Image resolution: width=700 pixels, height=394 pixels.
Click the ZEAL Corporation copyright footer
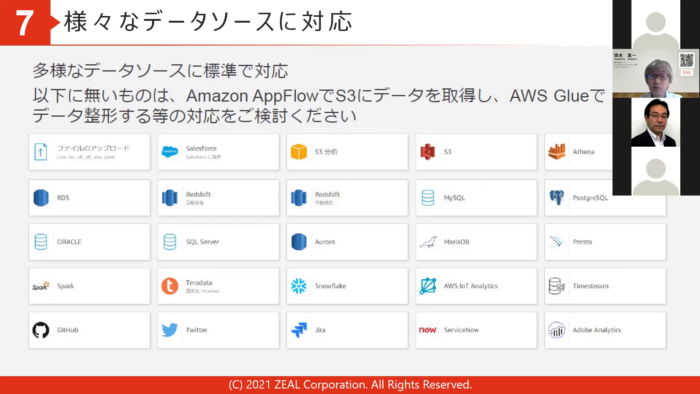pyautogui.click(x=350, y=385)
